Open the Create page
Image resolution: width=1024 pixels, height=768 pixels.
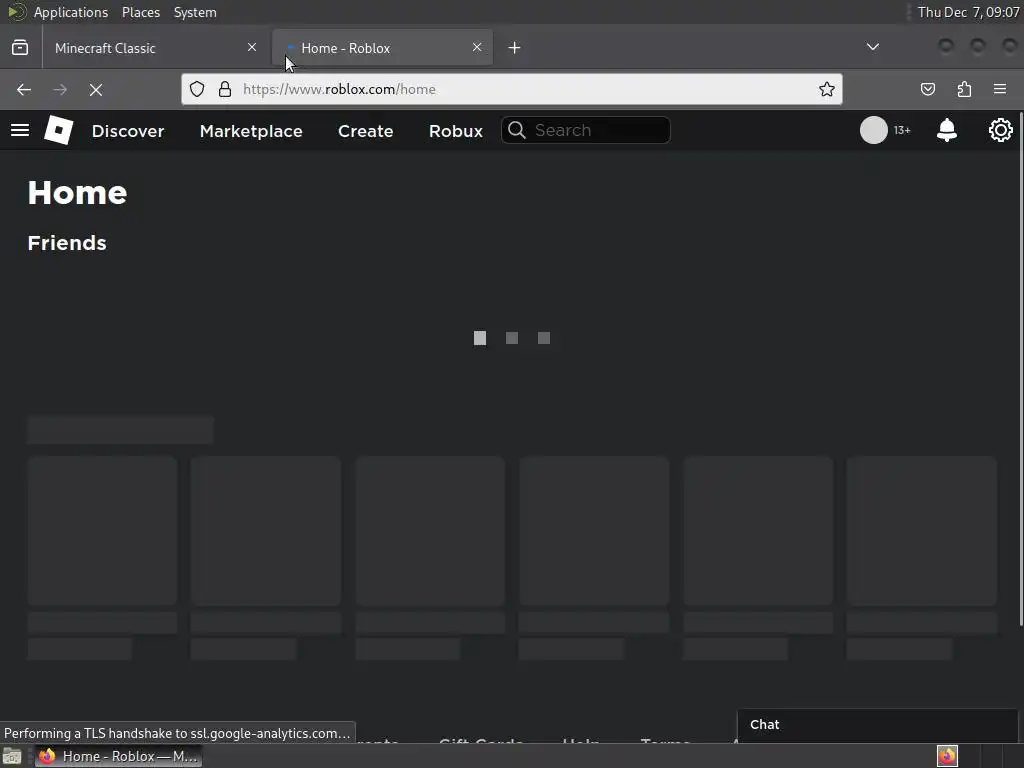point(366,131)
